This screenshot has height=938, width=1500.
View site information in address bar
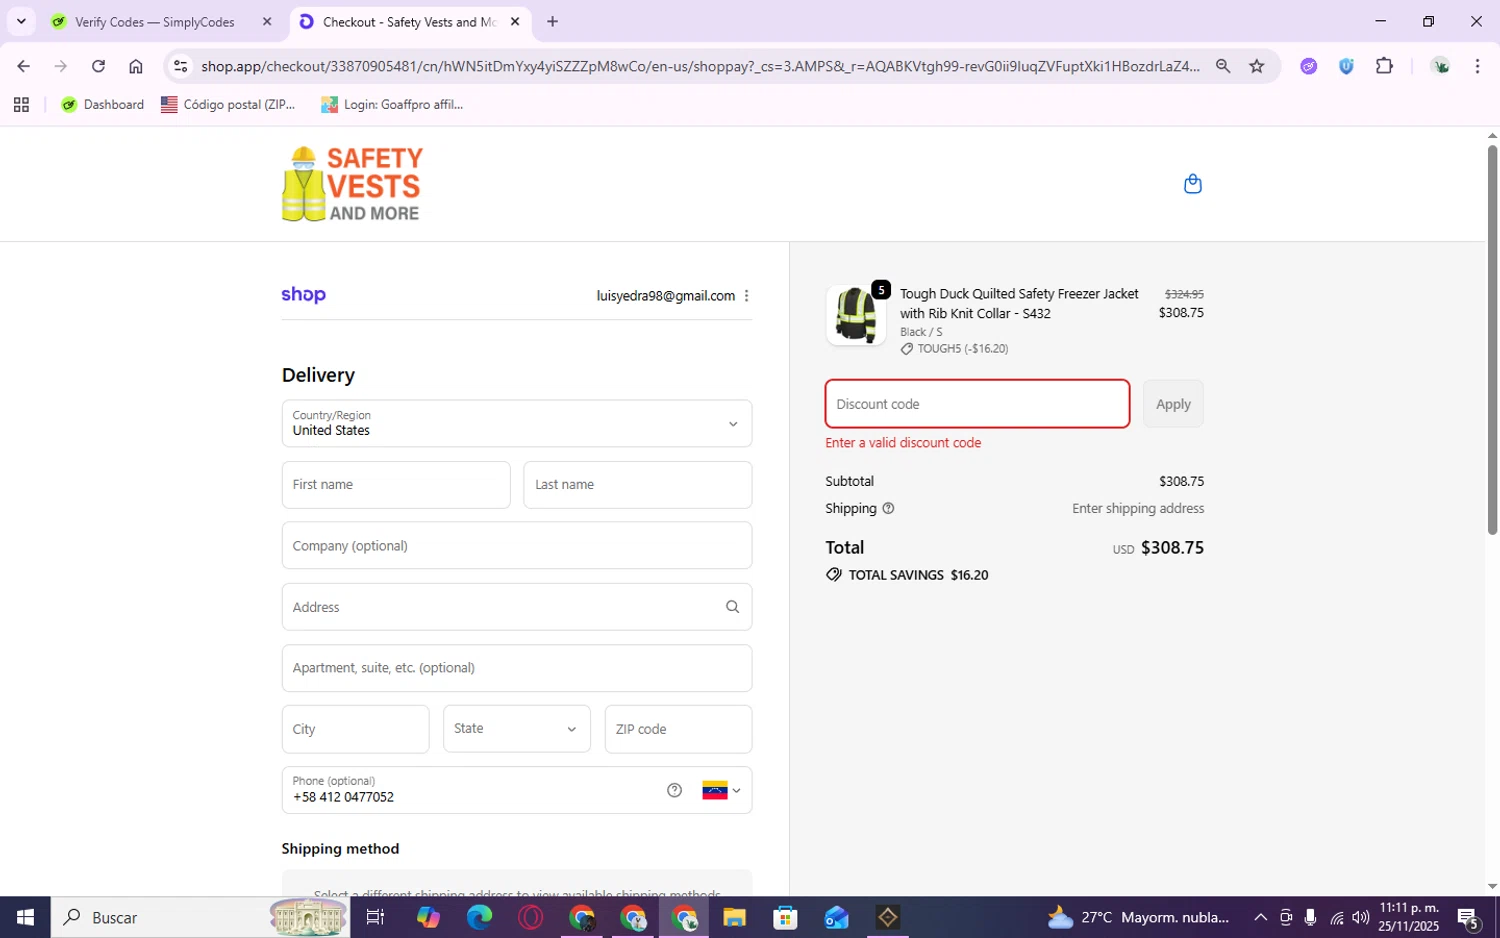180,66
